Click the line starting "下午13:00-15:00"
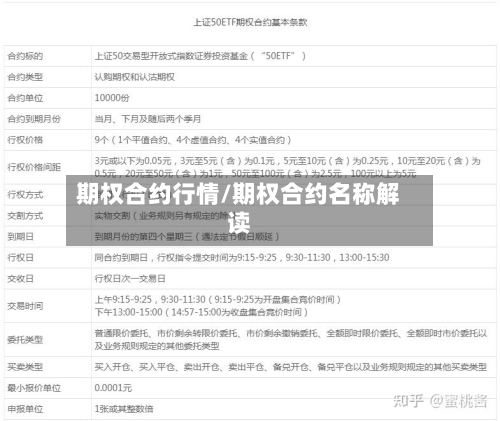 201,312
